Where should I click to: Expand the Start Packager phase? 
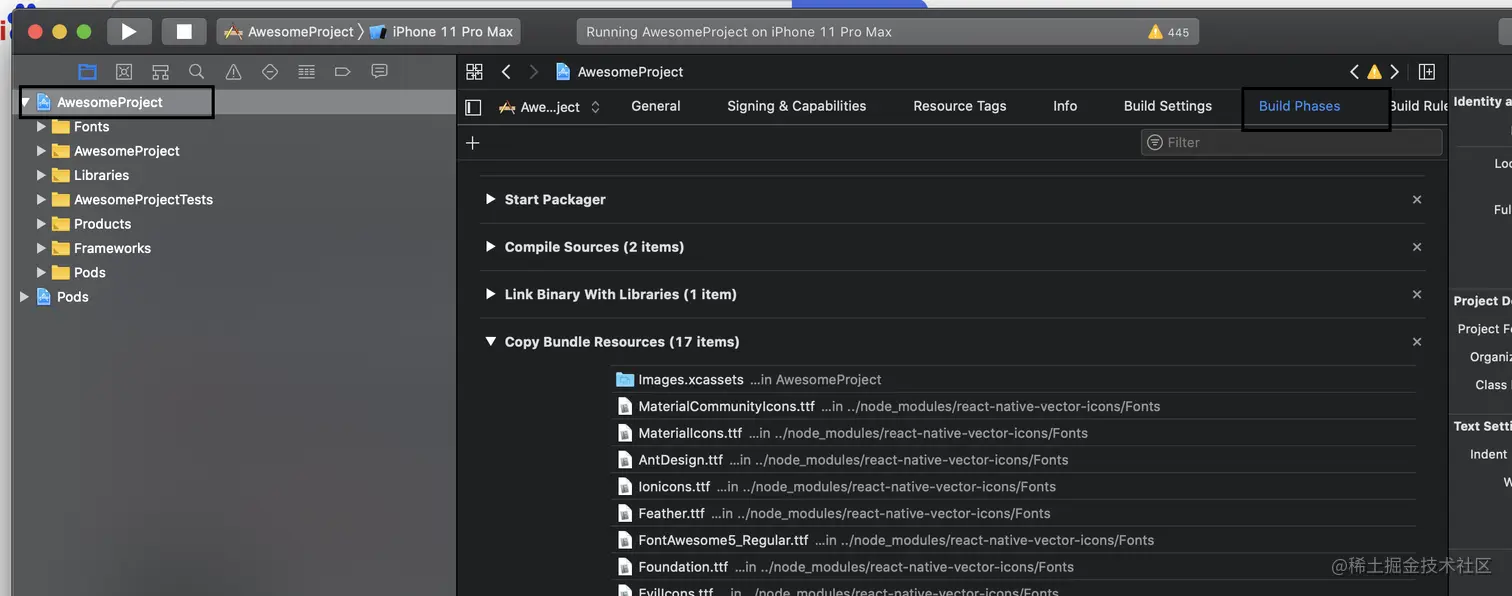(x=490, y=199)
